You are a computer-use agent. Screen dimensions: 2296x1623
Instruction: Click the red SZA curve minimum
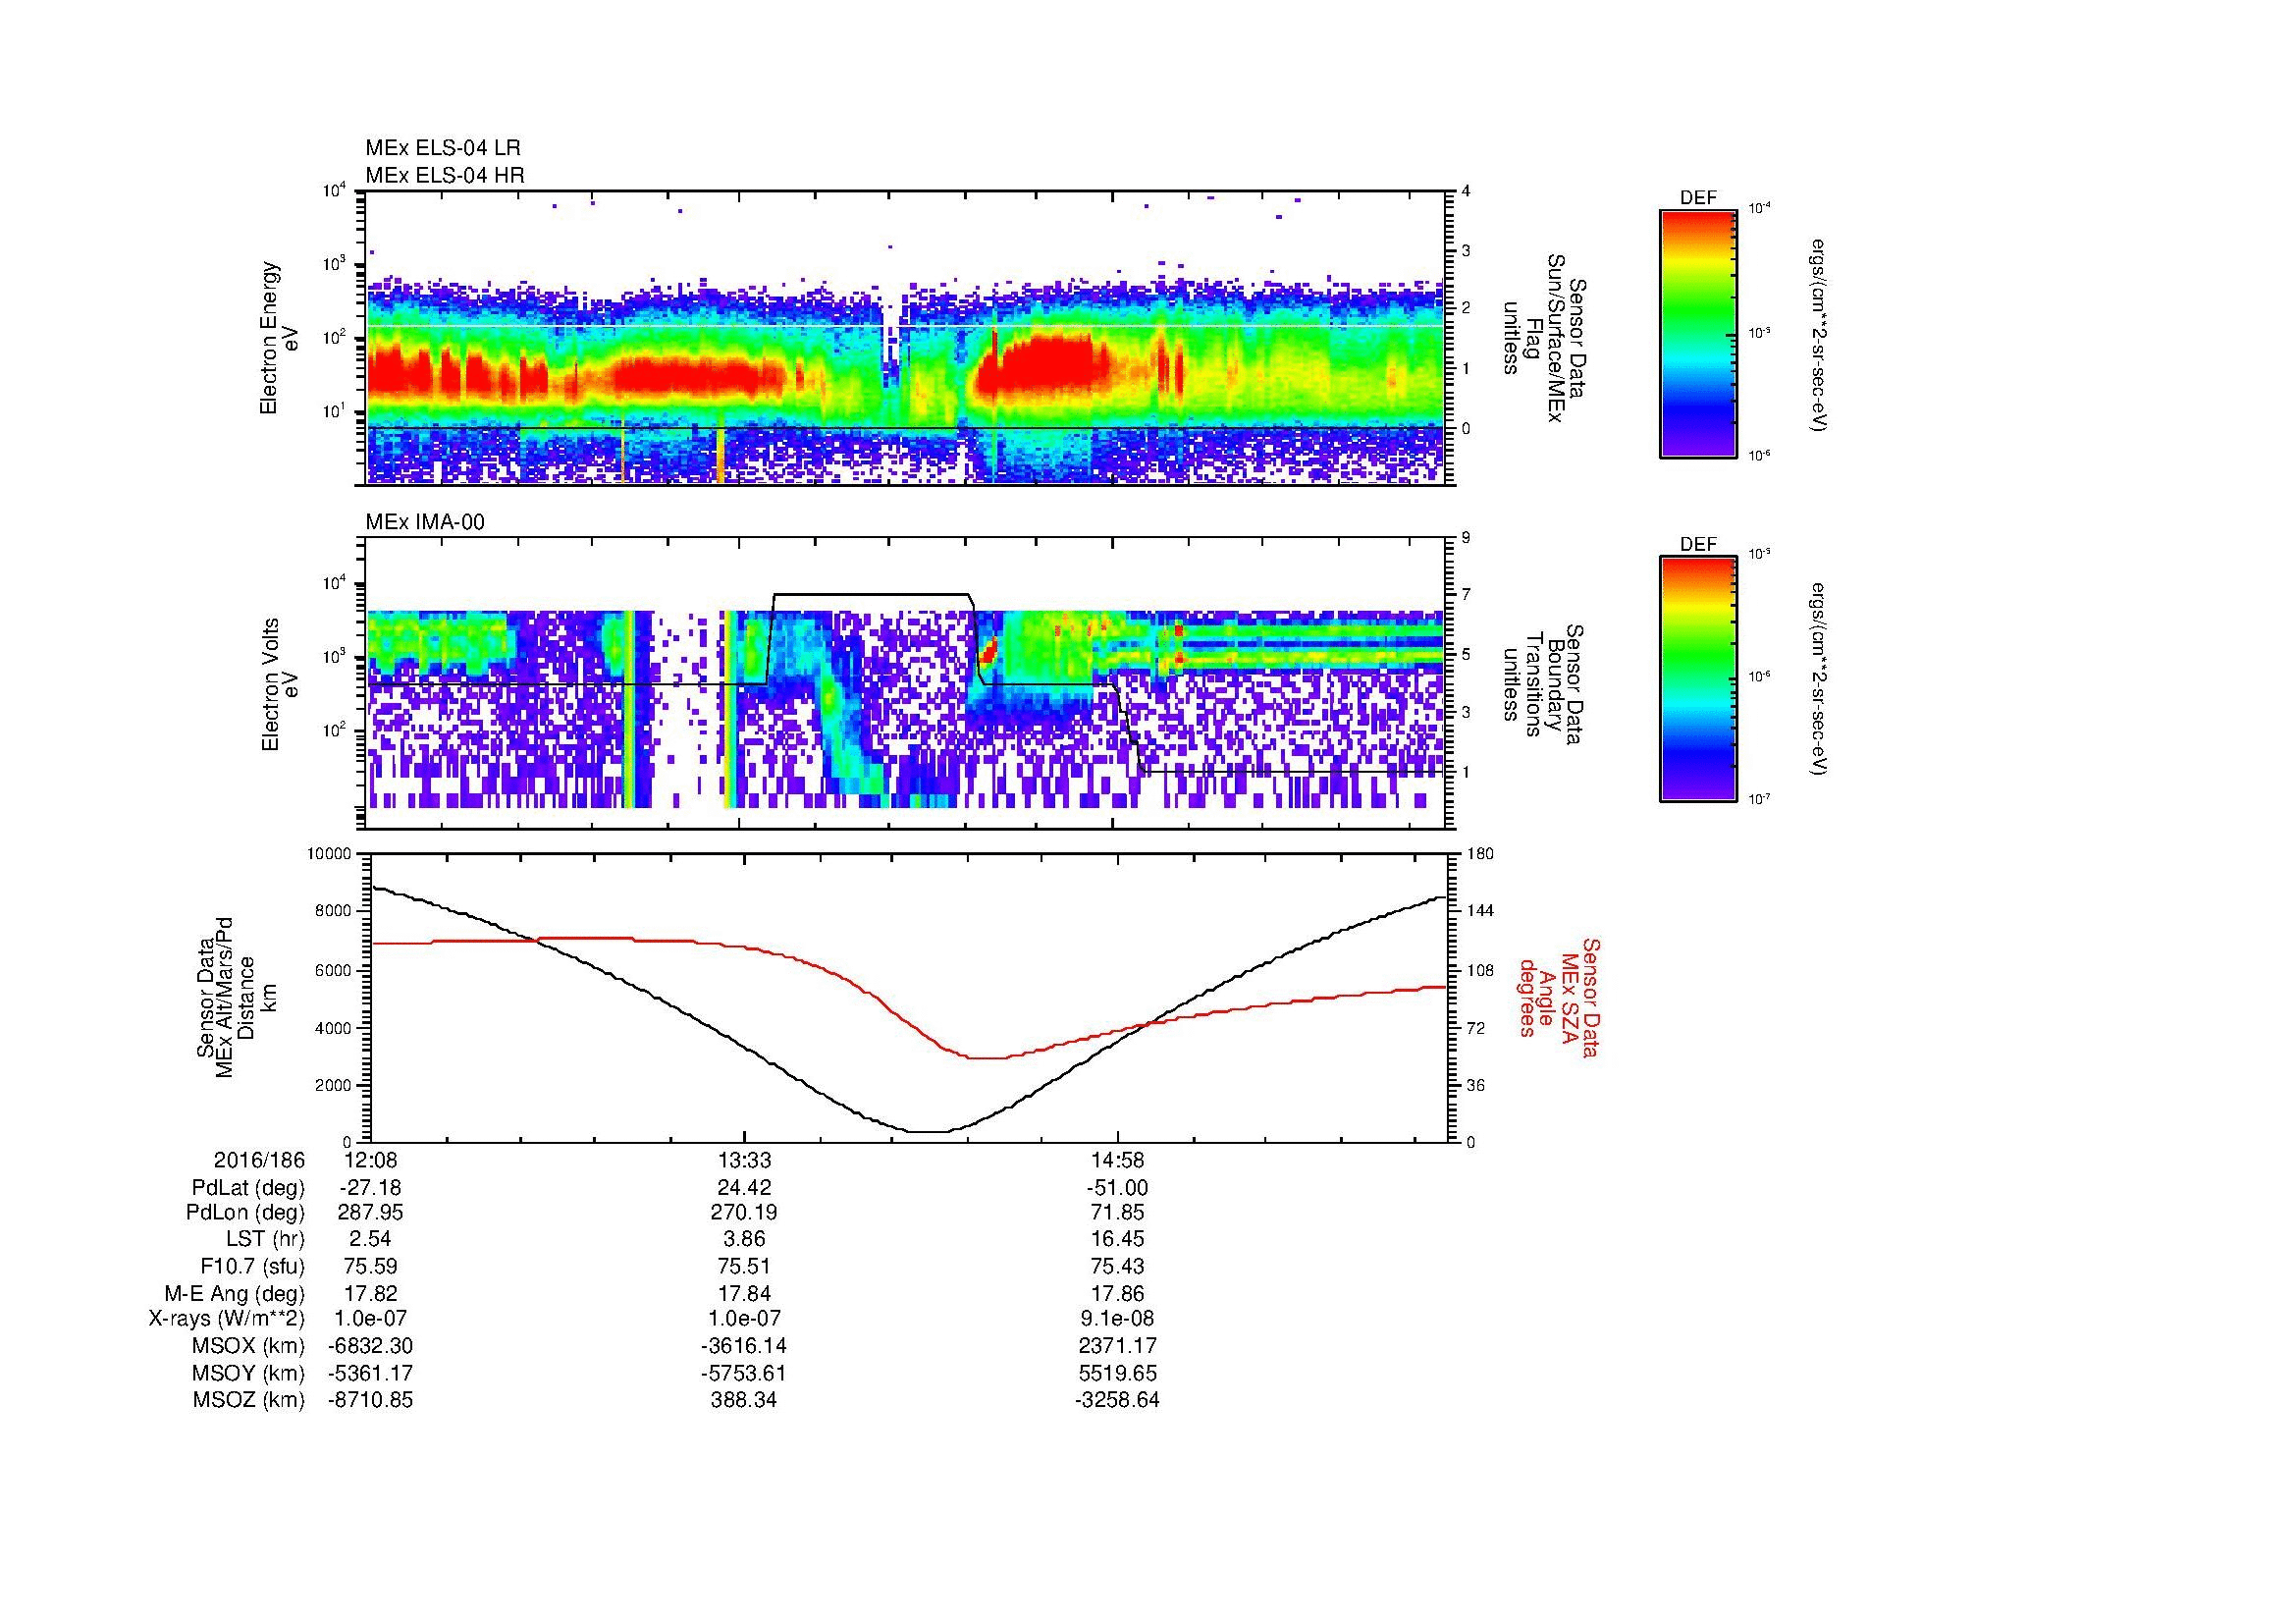point(988,1058)
